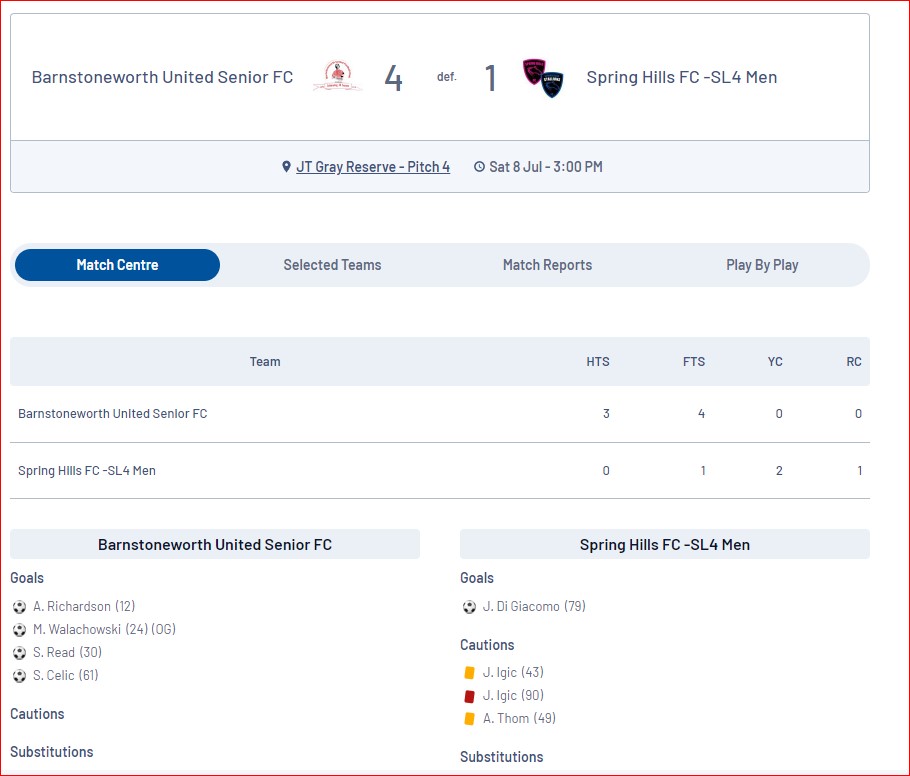Open the Match Centre tab
The image size is (910, 776).
[x=117, y=265]
